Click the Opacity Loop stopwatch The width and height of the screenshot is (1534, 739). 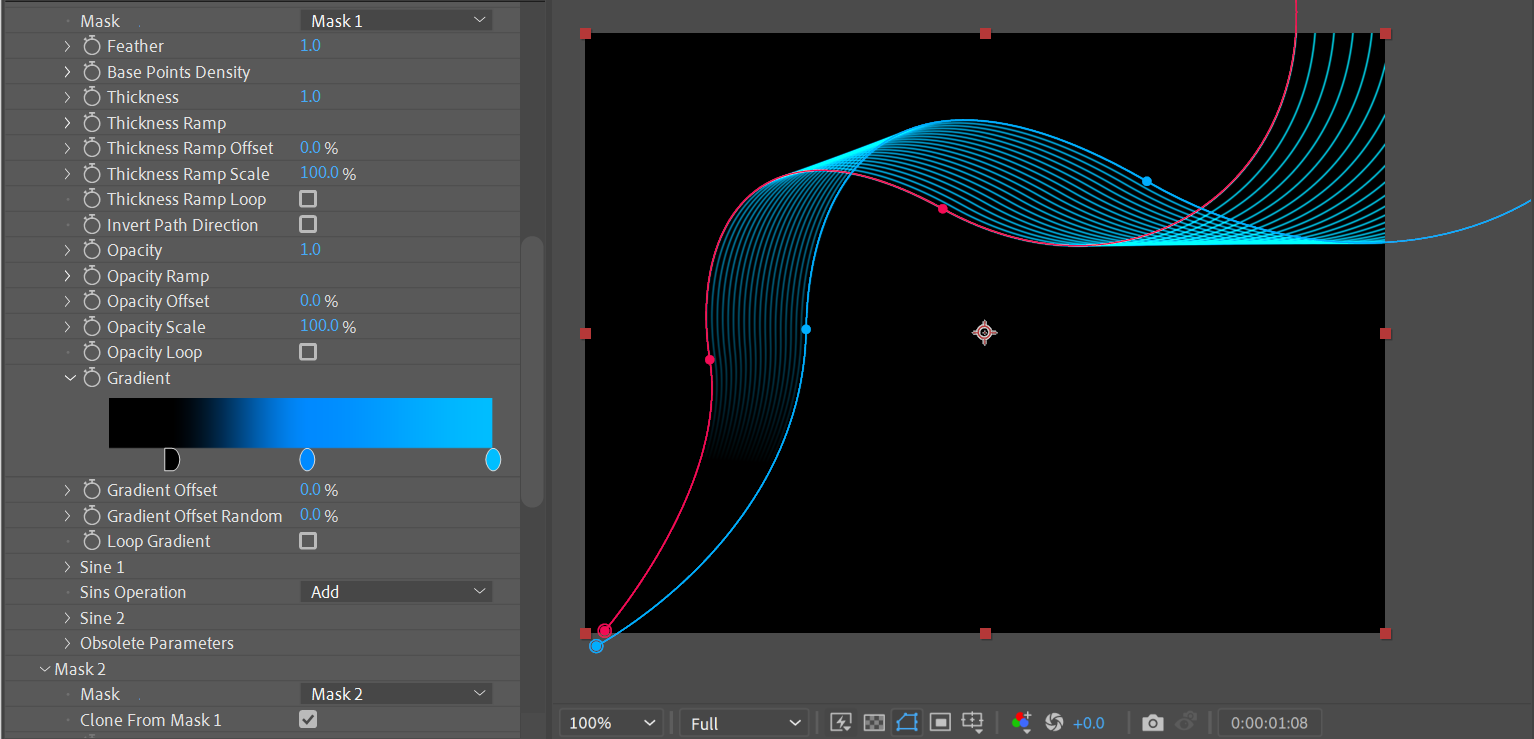point(92,352)
